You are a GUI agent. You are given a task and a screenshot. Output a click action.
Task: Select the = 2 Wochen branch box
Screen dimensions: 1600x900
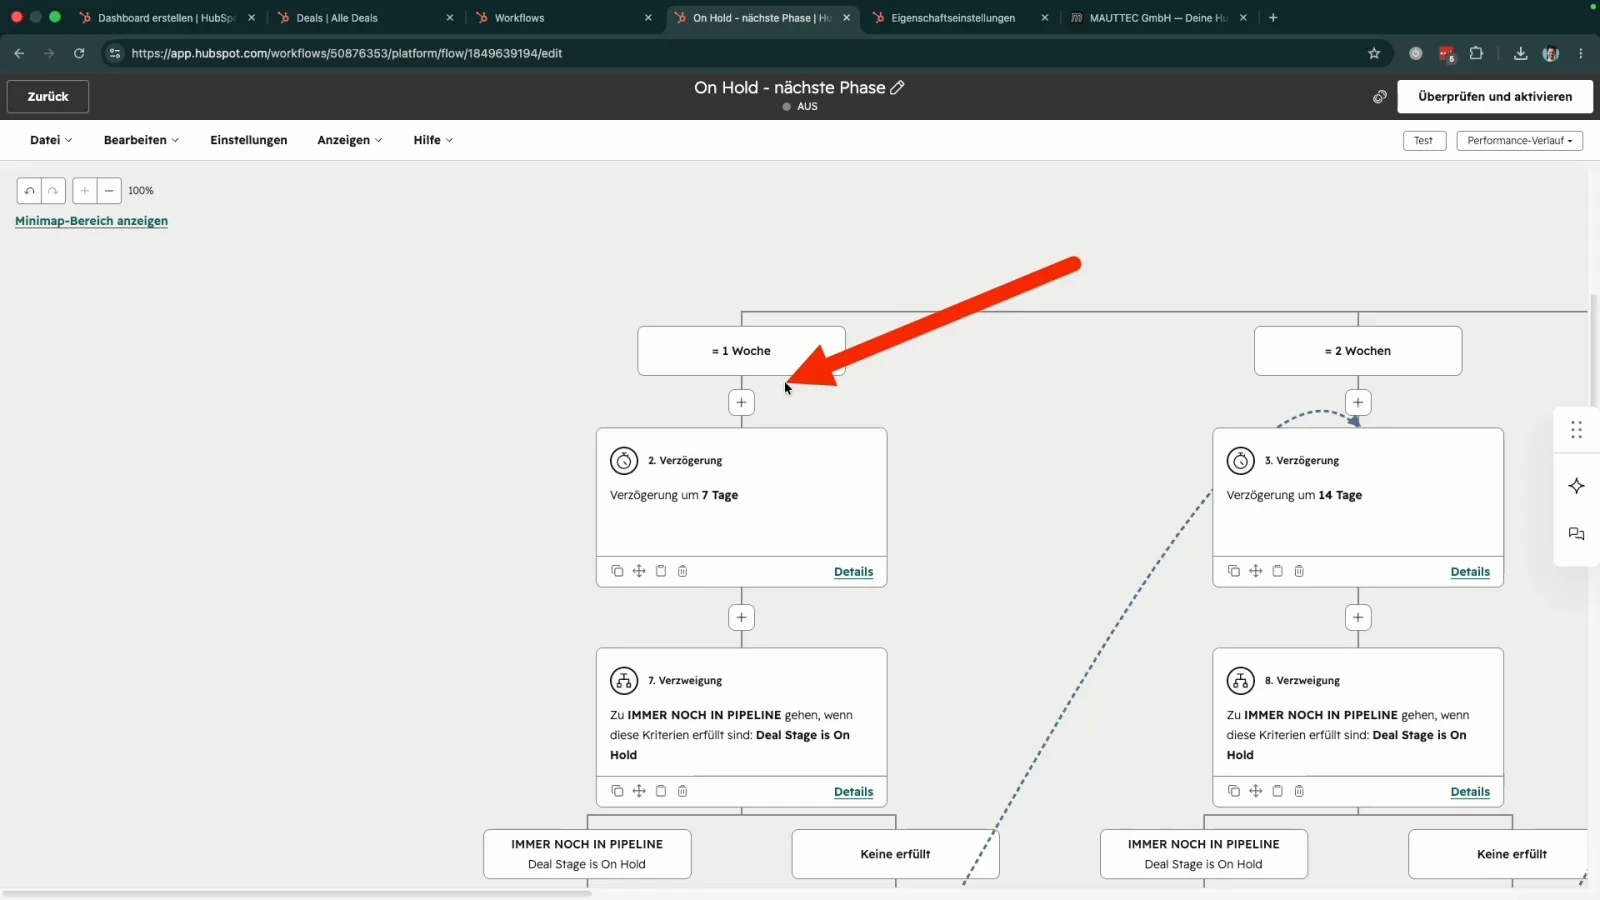click(1358, 351)
